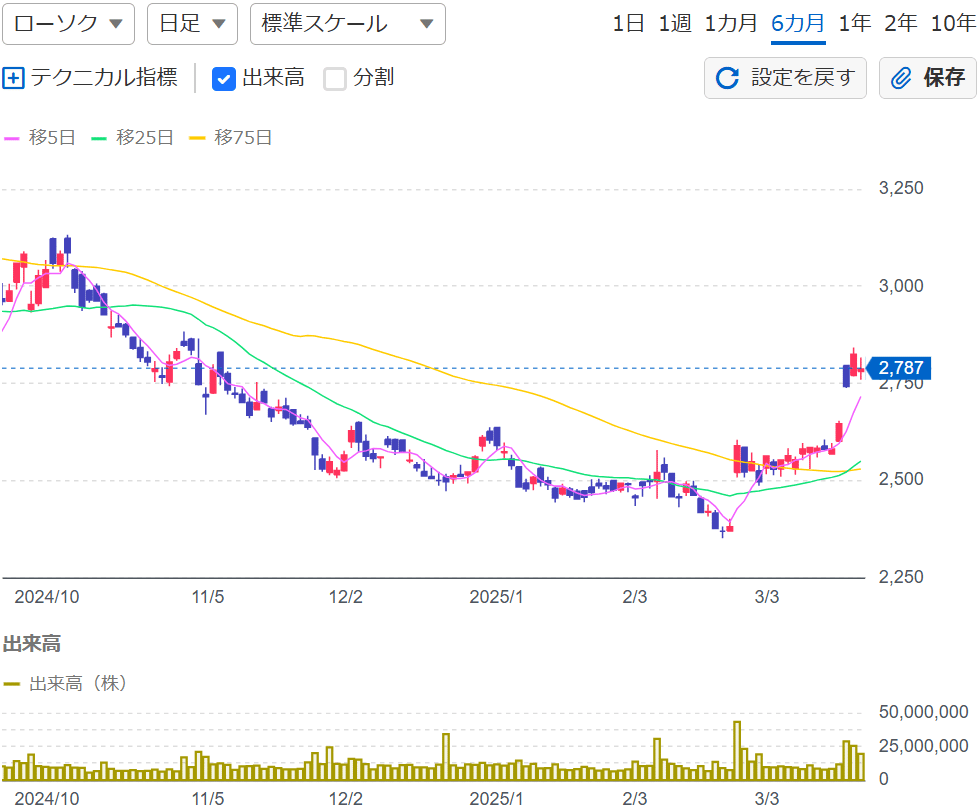The height and width of the screenshot is (812, 978).
Task: Enable the 分割 split checkbox
Action: pos(334,78)
